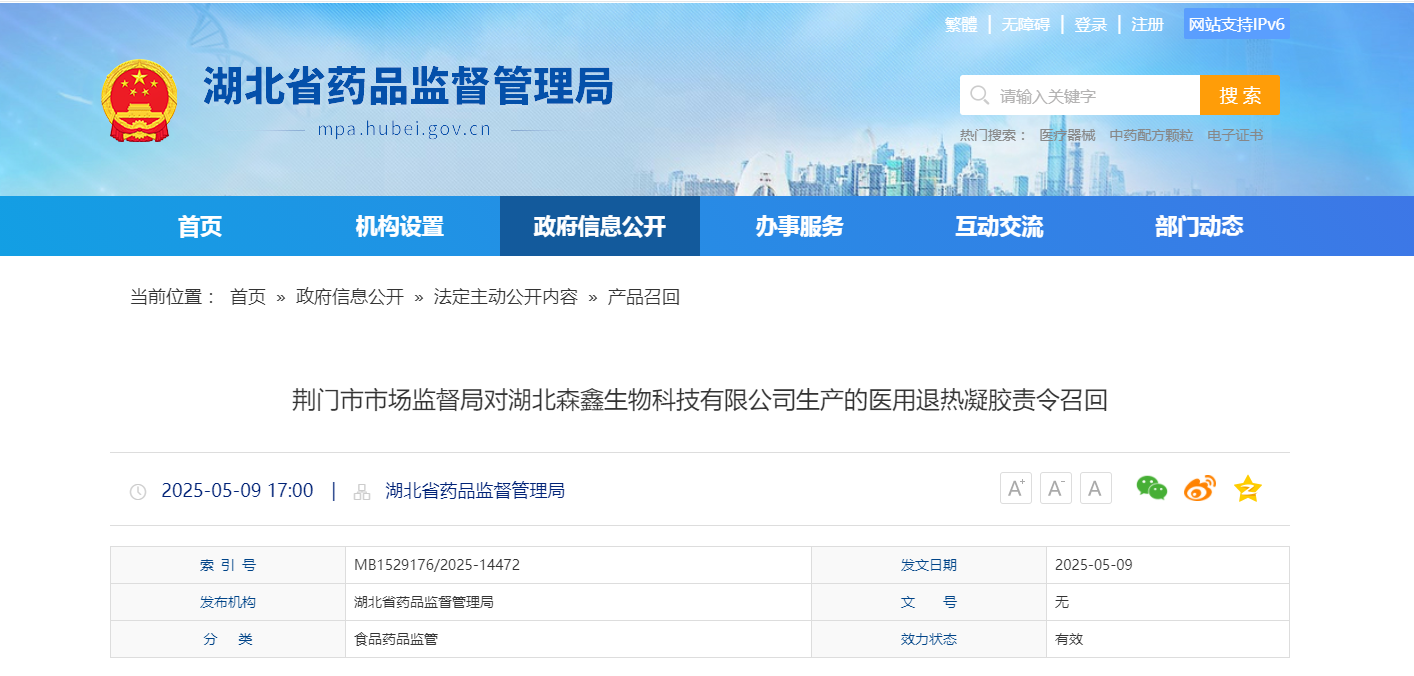Click the 登录 link
This screenshot has width=1414, height=676.
click(x=1090, y=25)
